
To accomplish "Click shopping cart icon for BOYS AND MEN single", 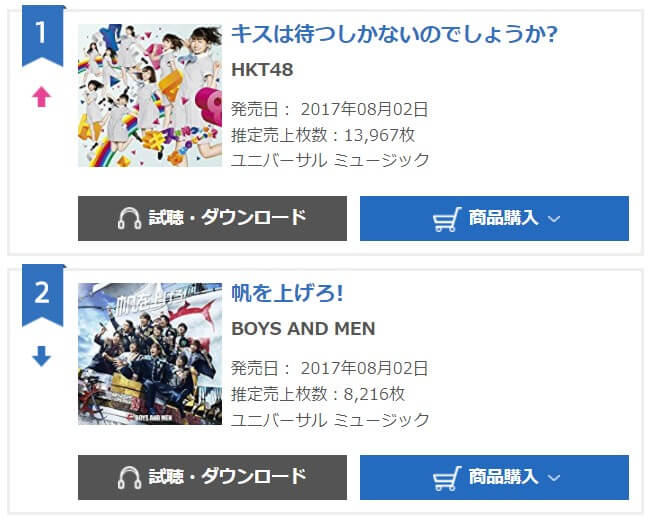I will [x=447, y=478].
